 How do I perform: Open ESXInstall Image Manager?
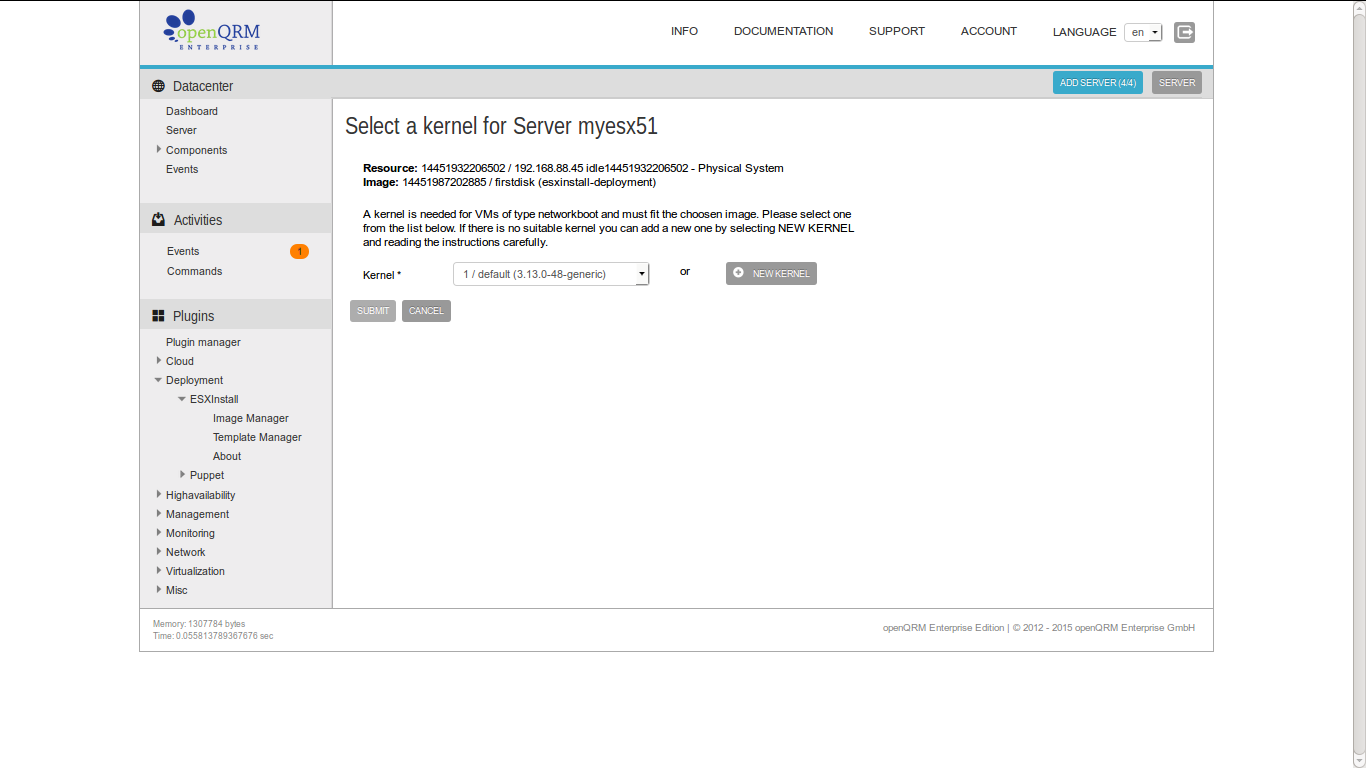(x=251, y=418)
